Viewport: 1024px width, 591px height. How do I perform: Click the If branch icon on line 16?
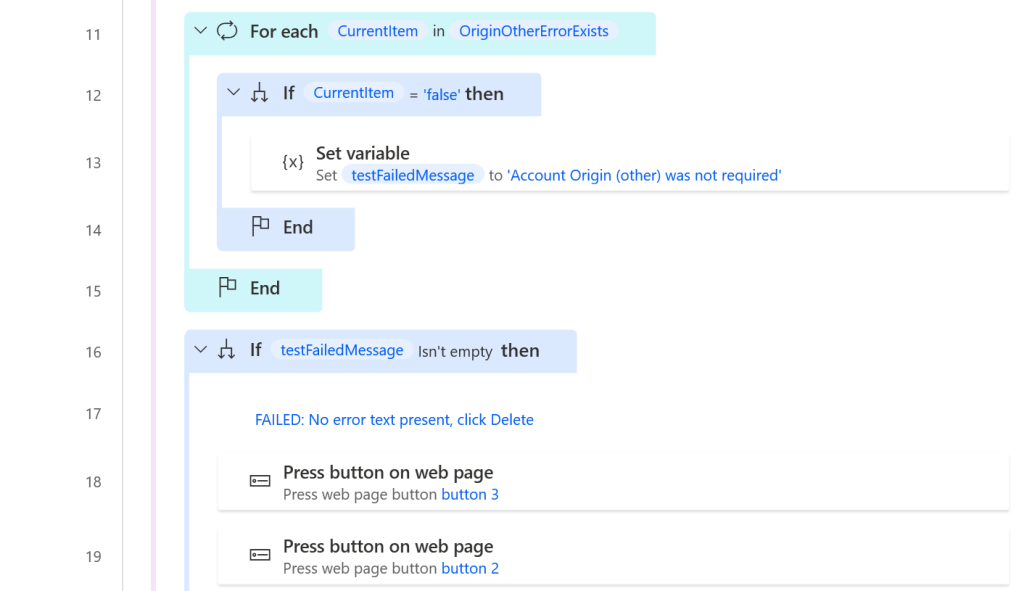click(x=227, y=350)
